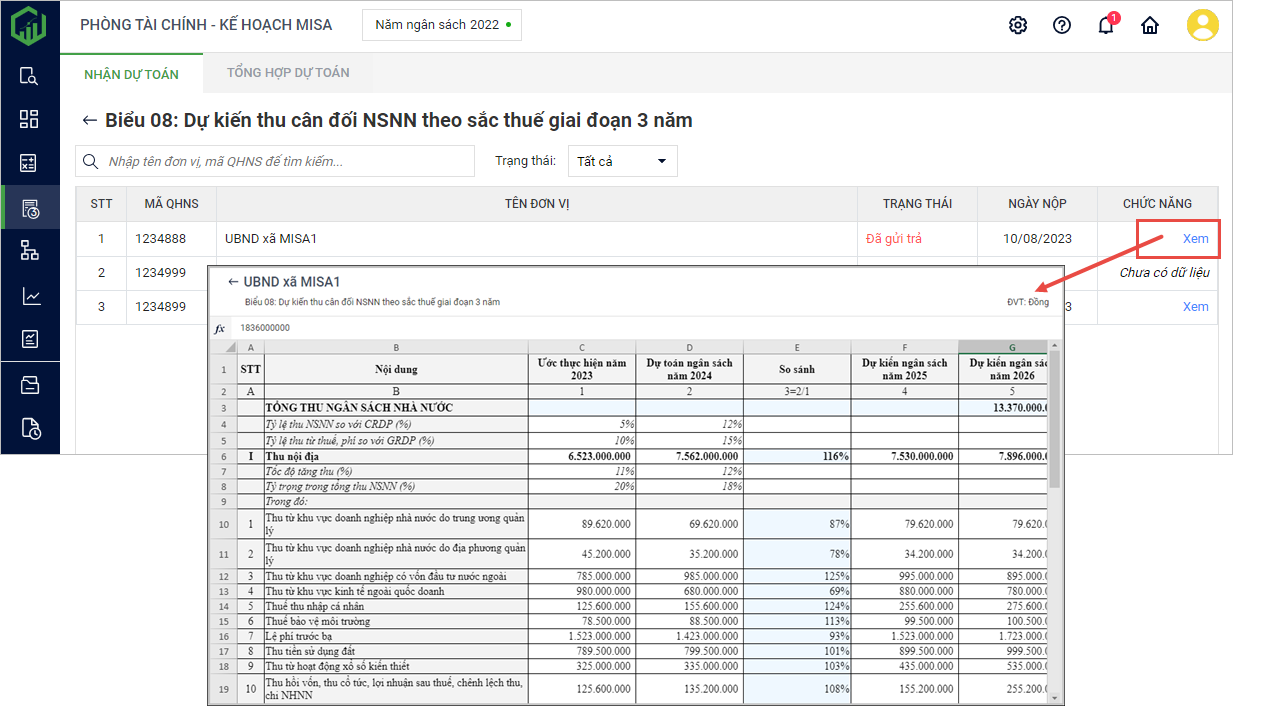Click 'Xem' link for UBND xã MISA1

[x=1195, y=239]
